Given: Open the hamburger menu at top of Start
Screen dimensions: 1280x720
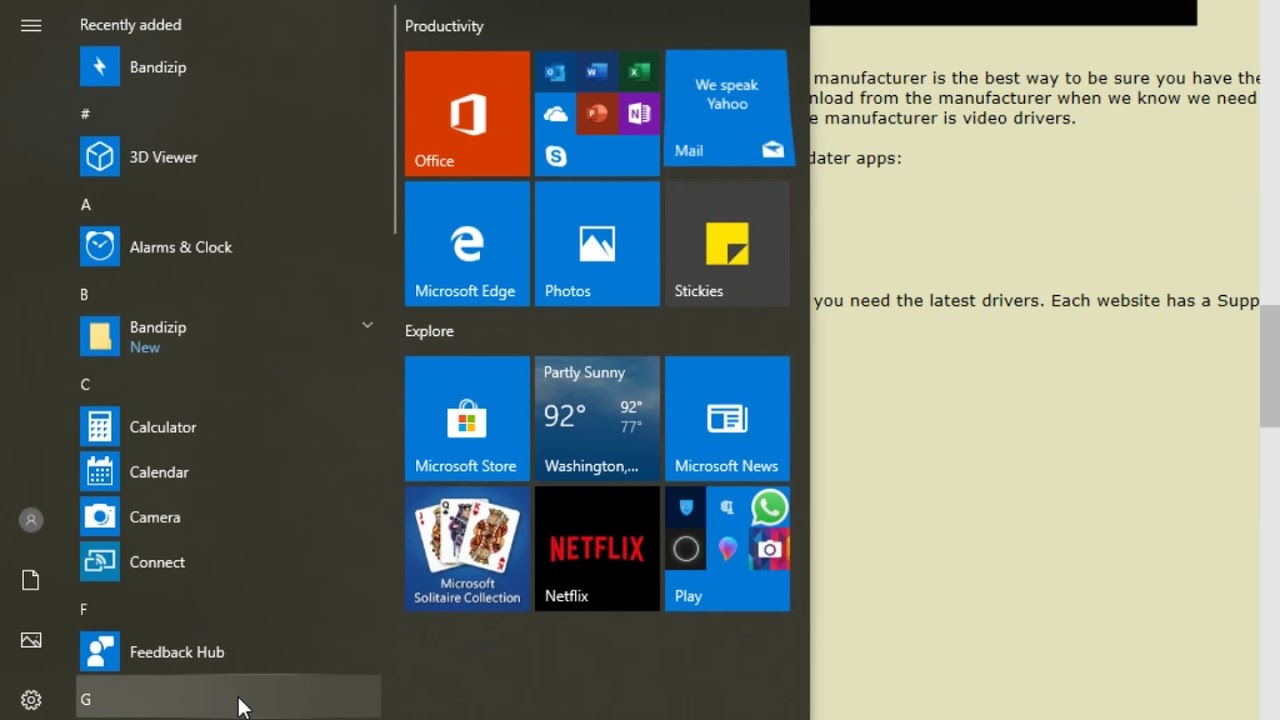Looking at the screenshot, I should tap(31, 26).
